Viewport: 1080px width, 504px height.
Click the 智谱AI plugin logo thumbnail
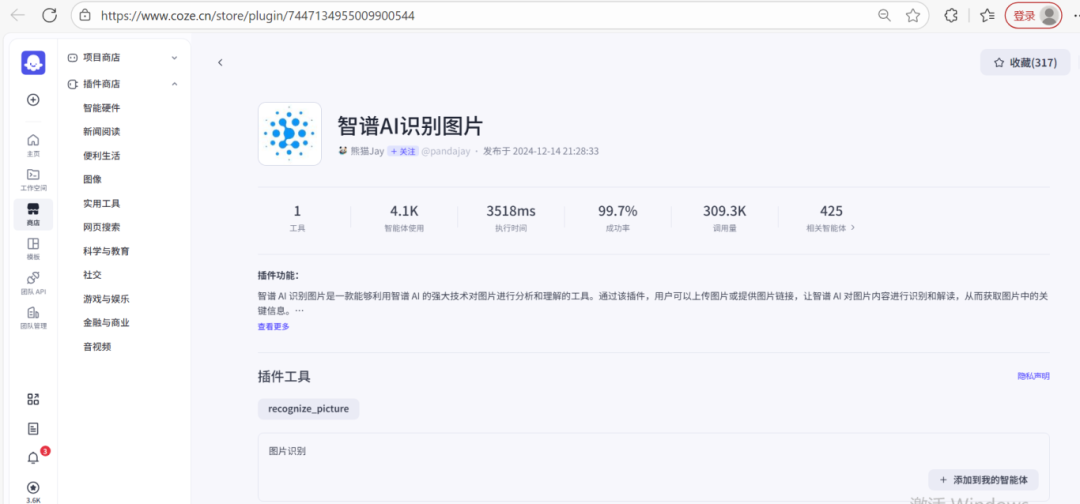click(289, 134)
